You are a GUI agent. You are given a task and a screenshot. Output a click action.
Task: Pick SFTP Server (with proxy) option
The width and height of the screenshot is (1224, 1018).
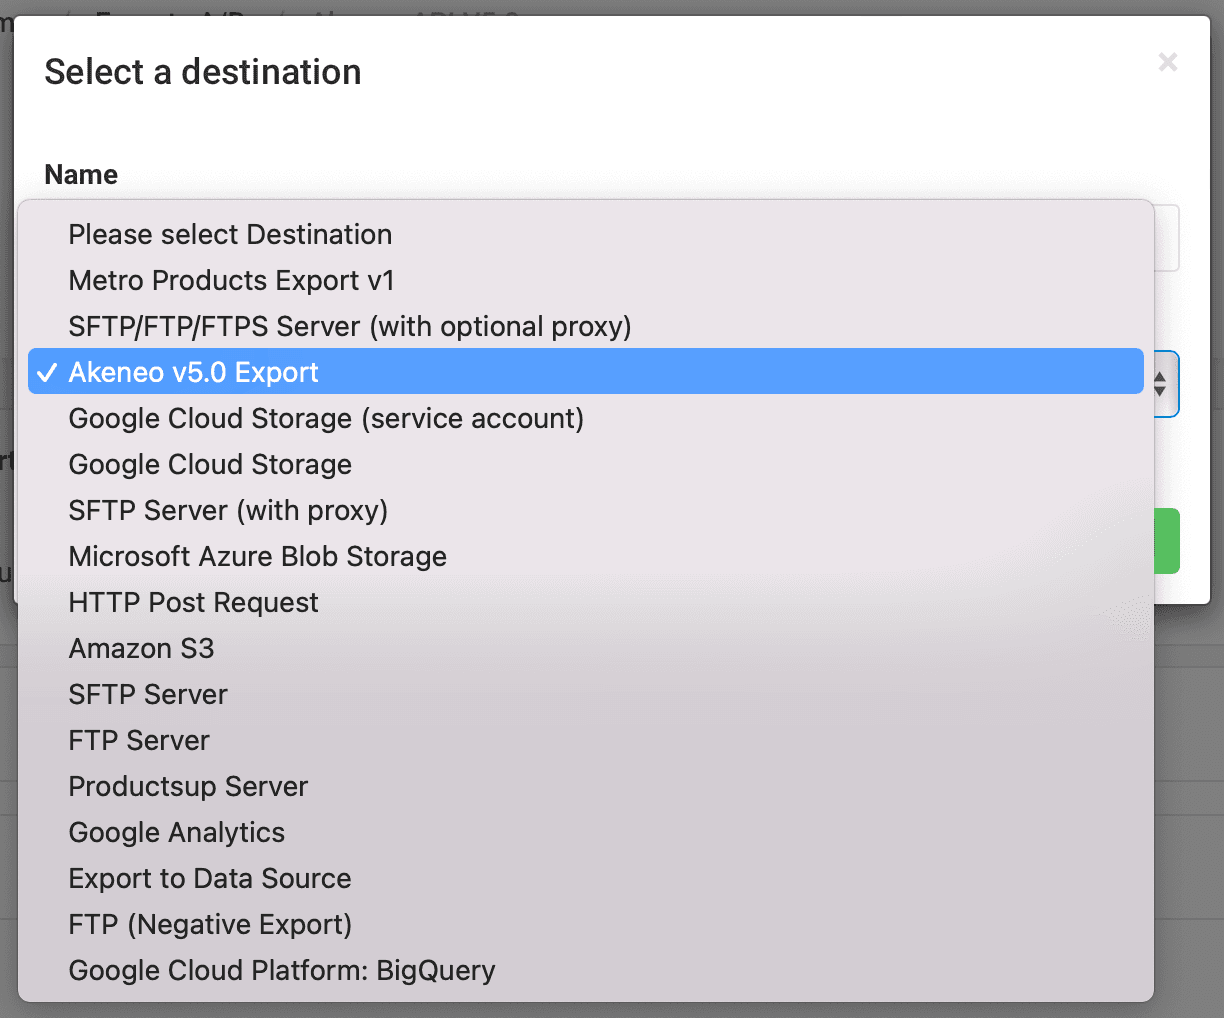(228, 510)
